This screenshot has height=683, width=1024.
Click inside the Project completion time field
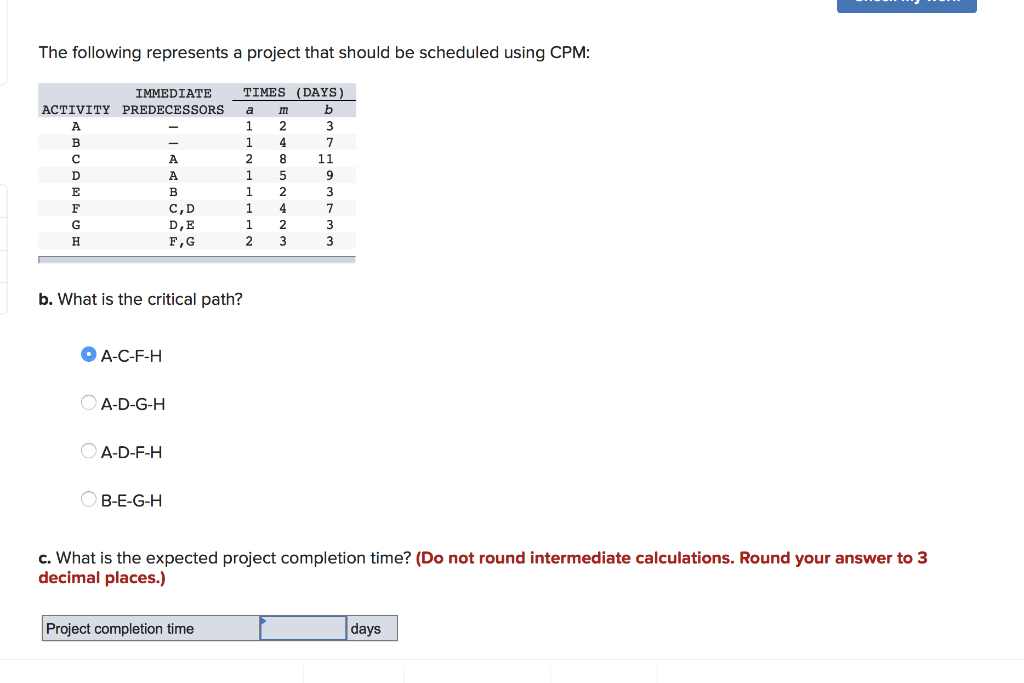[301, 628]
